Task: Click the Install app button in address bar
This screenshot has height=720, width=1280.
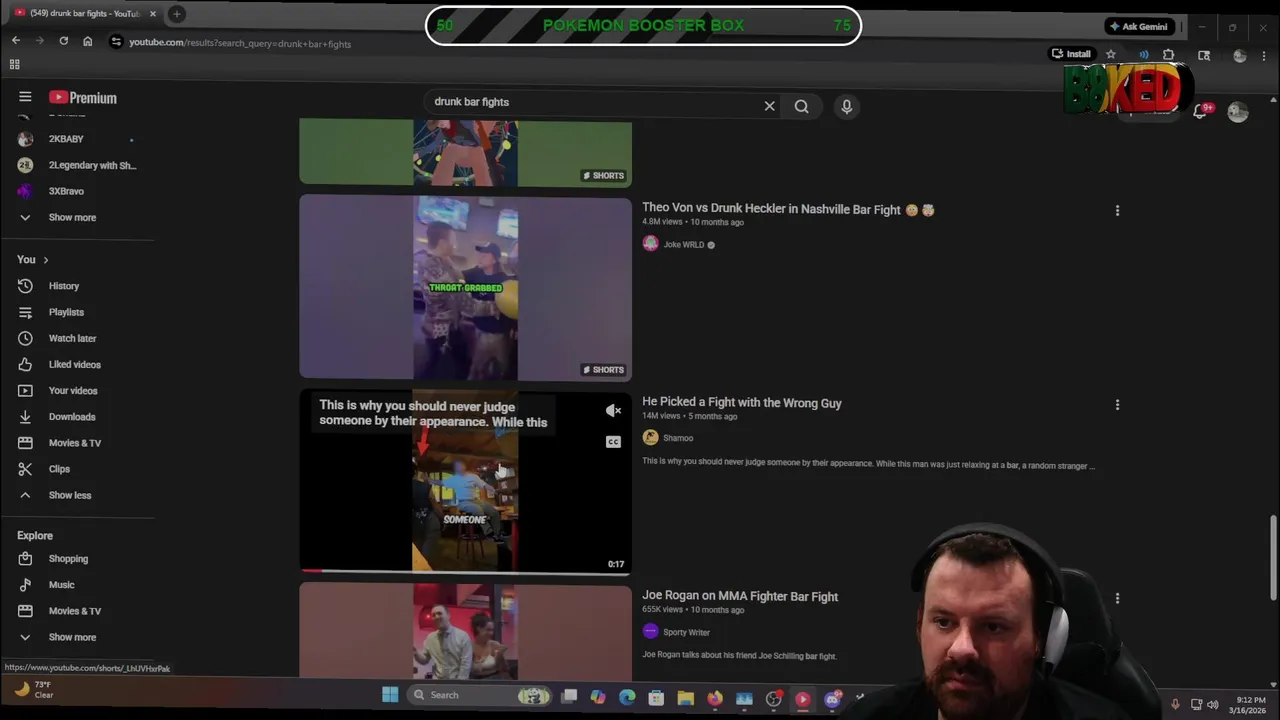Action: [1071, 54]
